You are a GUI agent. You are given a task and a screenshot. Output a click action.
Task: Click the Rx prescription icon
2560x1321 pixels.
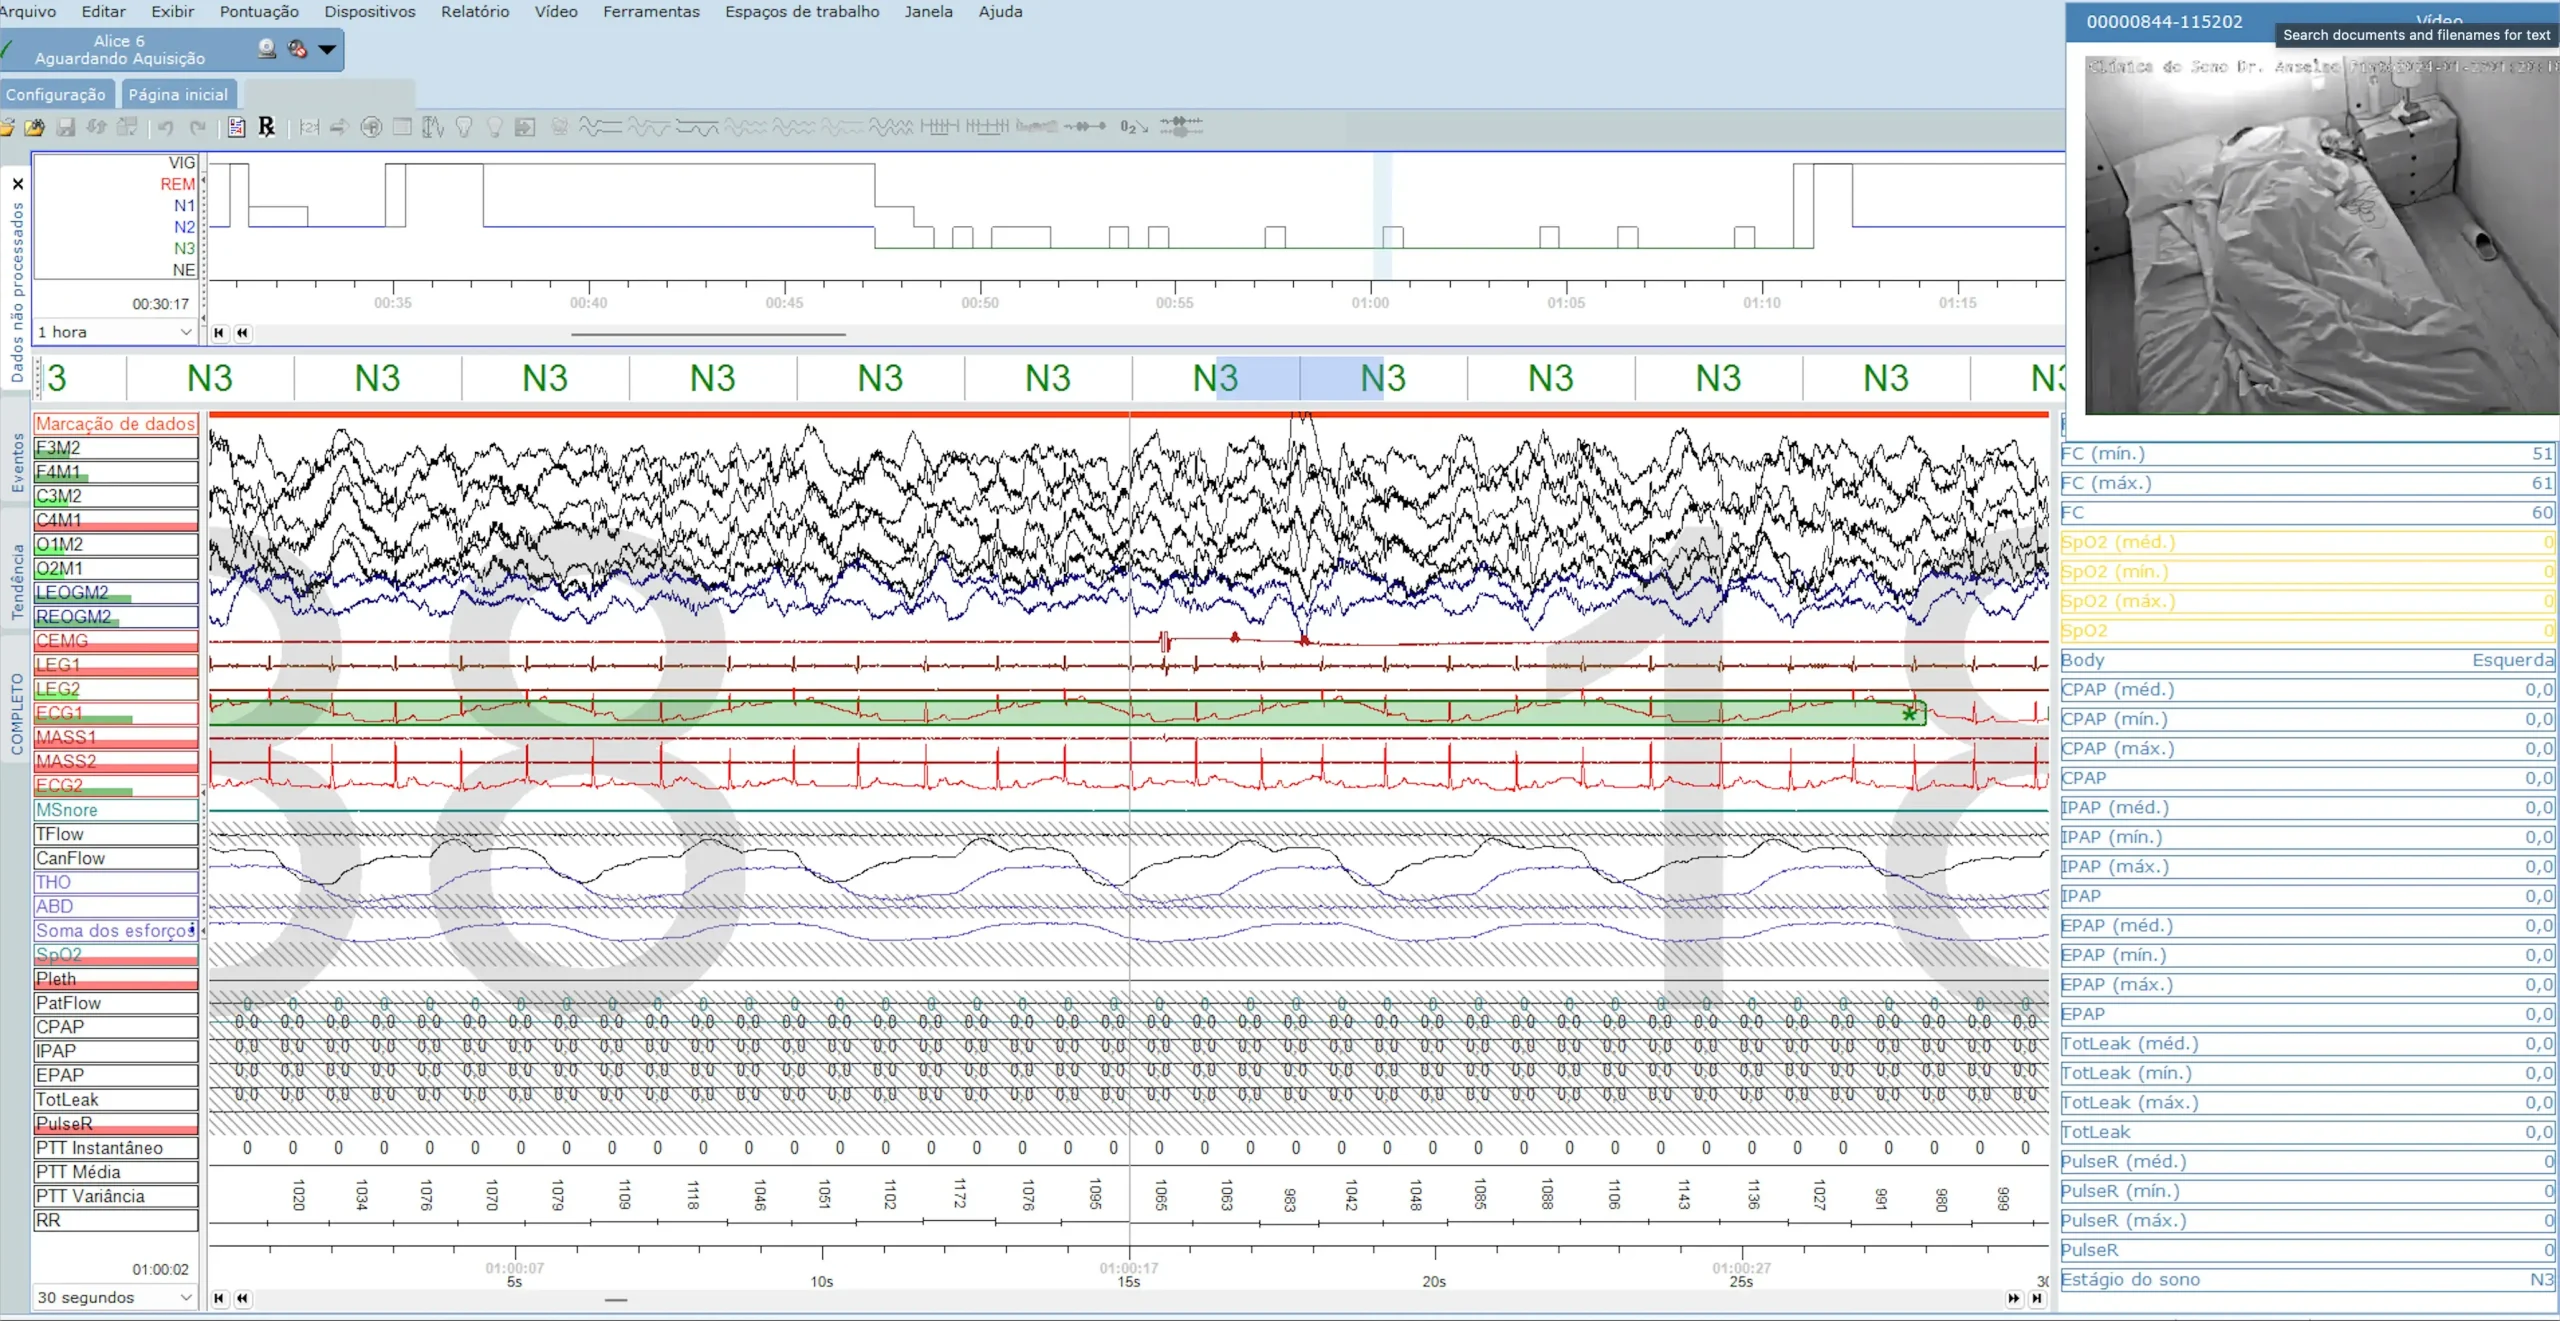[266, 127]
